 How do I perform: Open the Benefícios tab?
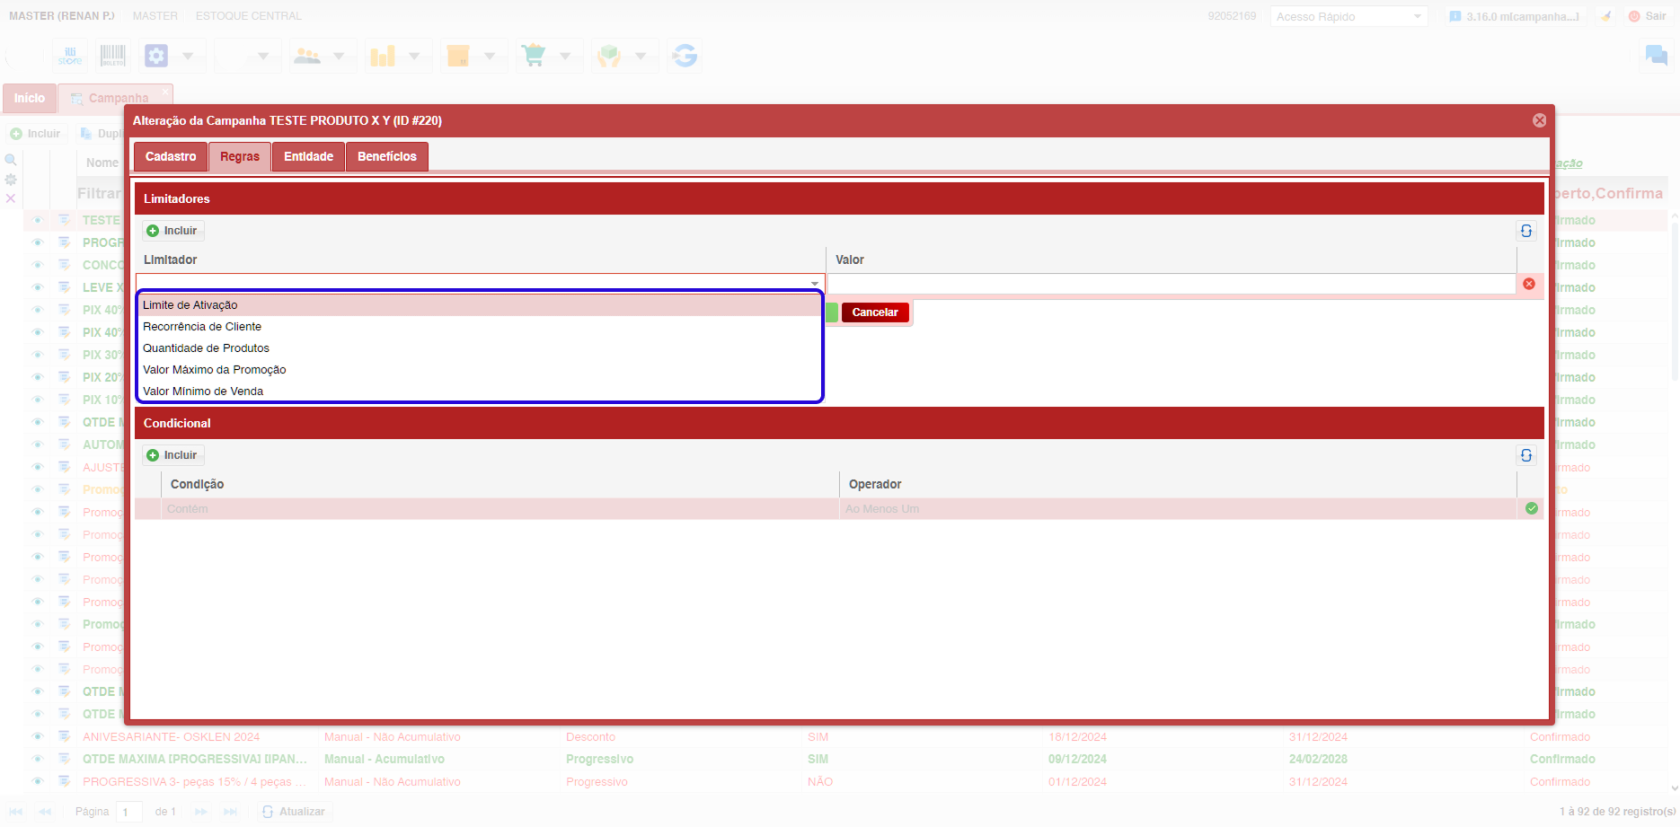coord(387,157)
